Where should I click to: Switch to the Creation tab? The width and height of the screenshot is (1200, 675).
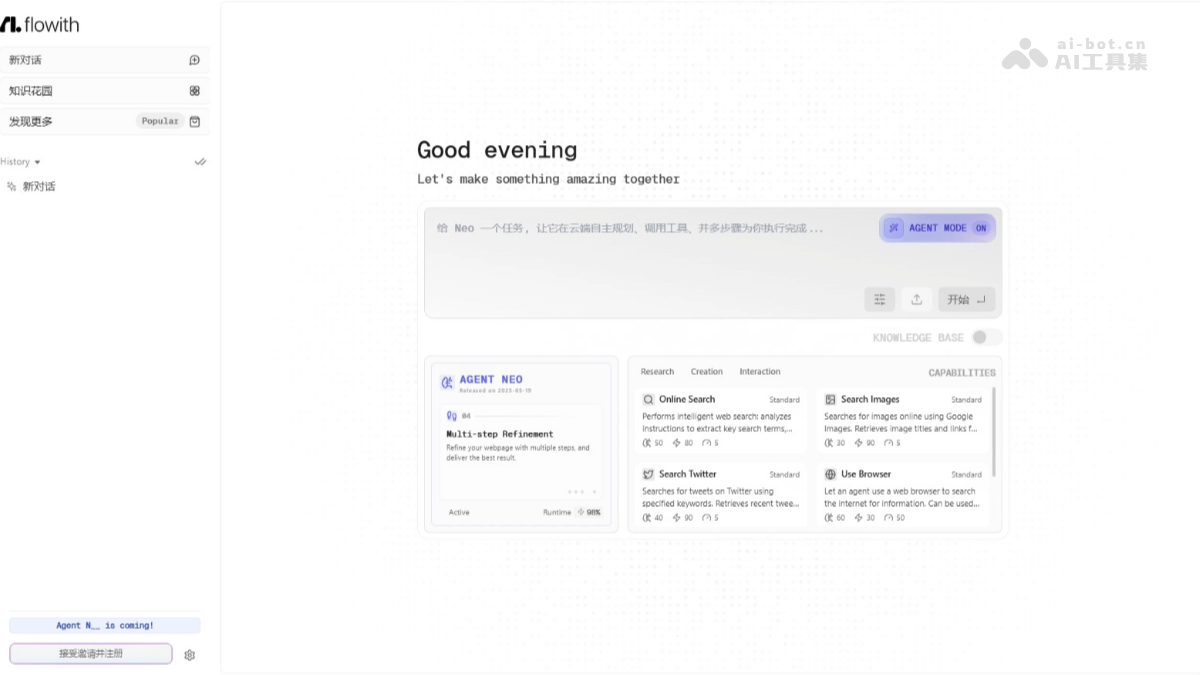[706, 371]
